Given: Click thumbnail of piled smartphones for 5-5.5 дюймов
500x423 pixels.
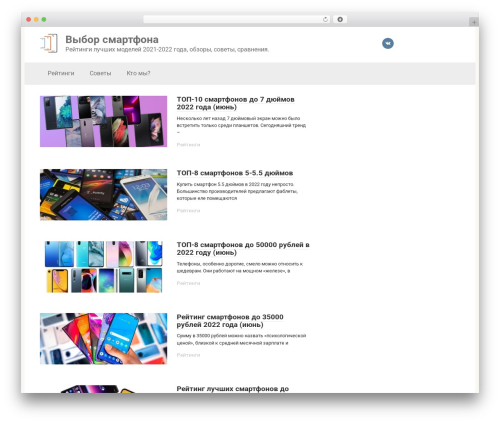Looking at the screenshot, I should tap(103, 195).
